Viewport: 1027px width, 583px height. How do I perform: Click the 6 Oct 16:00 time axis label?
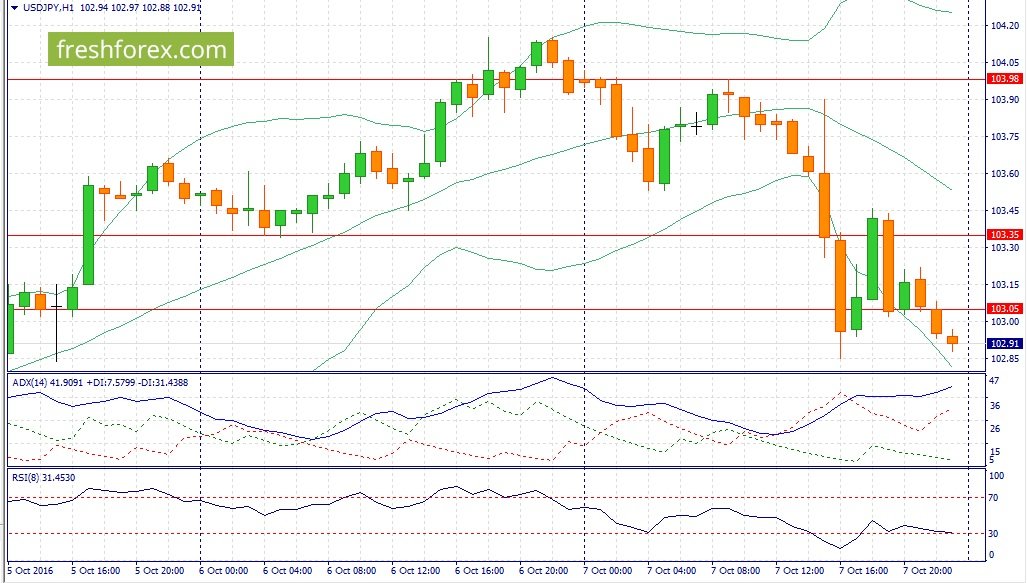pyautogui.click(x=480, y=571)
